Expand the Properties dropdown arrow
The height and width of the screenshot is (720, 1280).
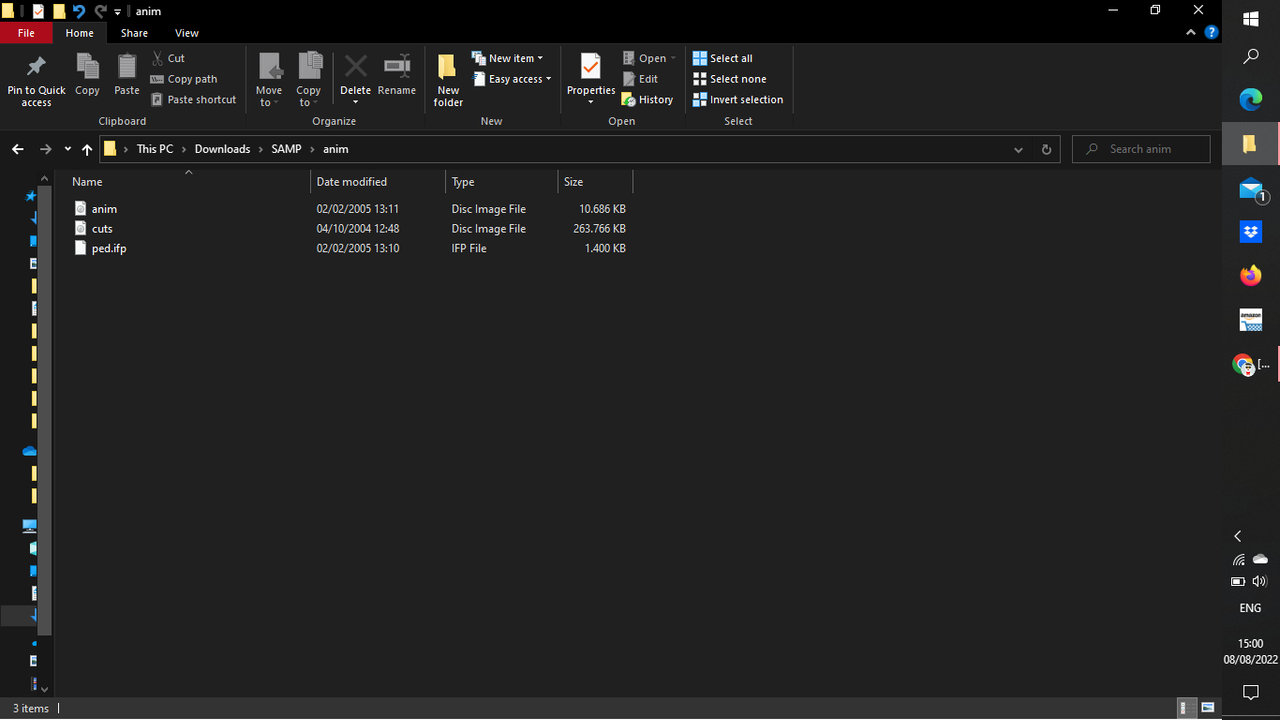tap(591, 102)
